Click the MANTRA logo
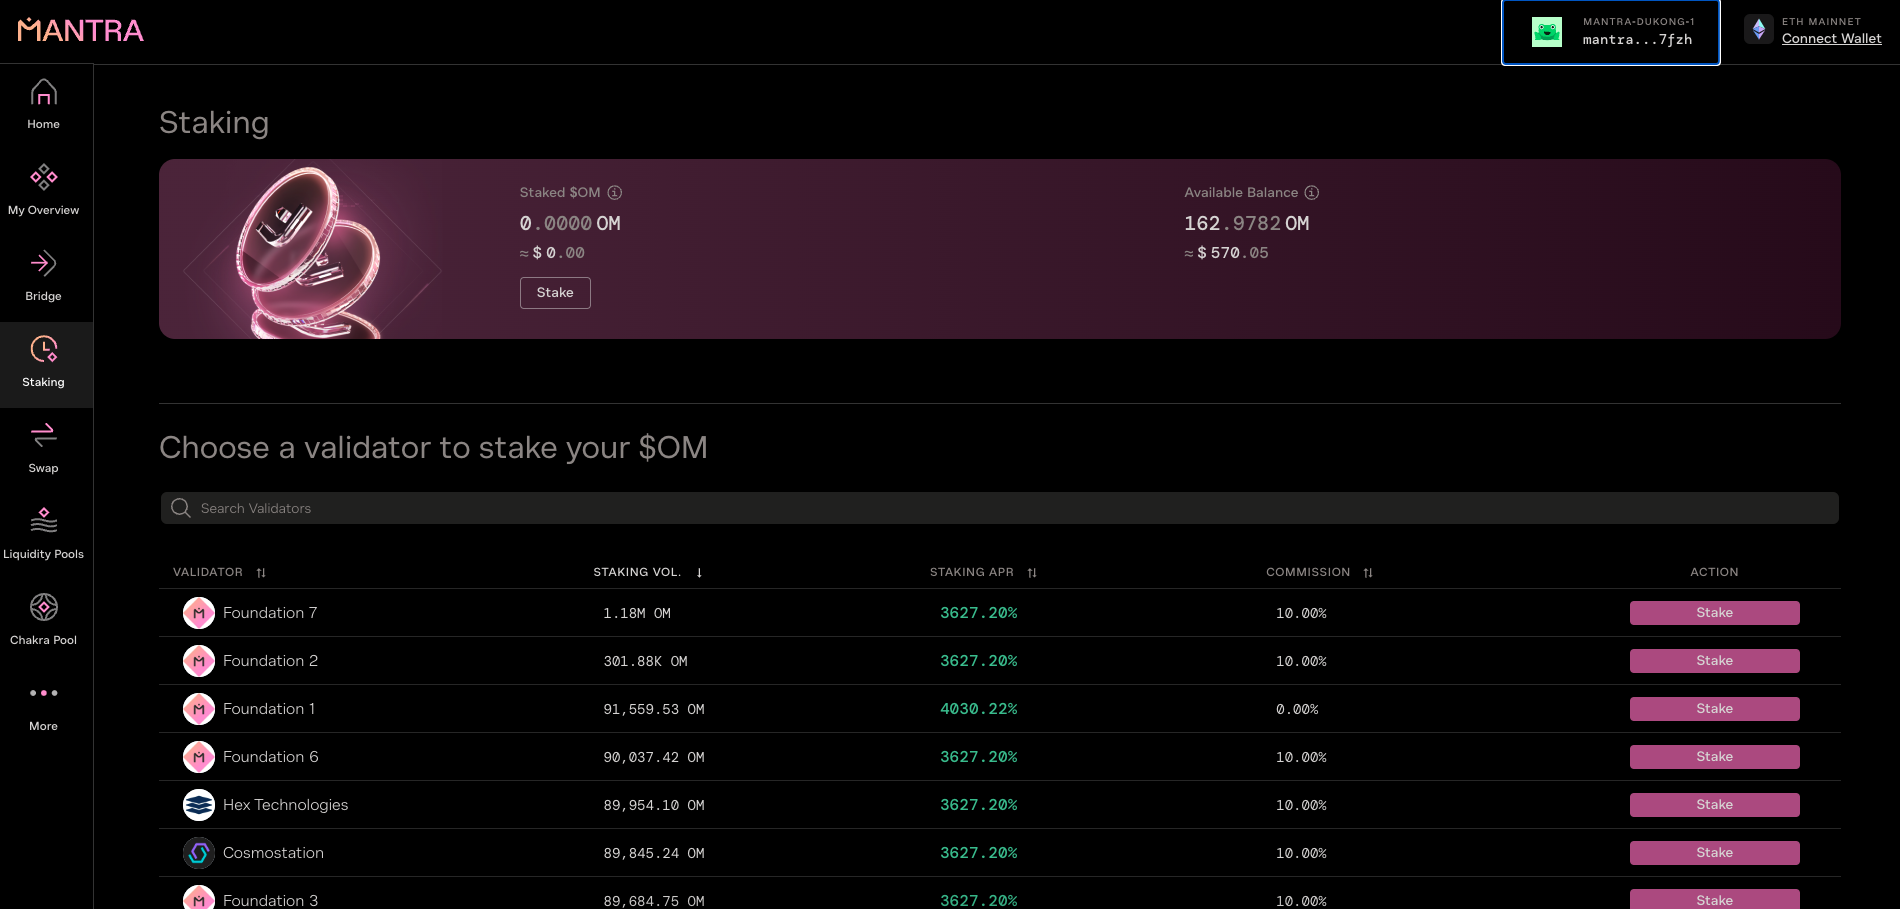 tap(81, 31)
